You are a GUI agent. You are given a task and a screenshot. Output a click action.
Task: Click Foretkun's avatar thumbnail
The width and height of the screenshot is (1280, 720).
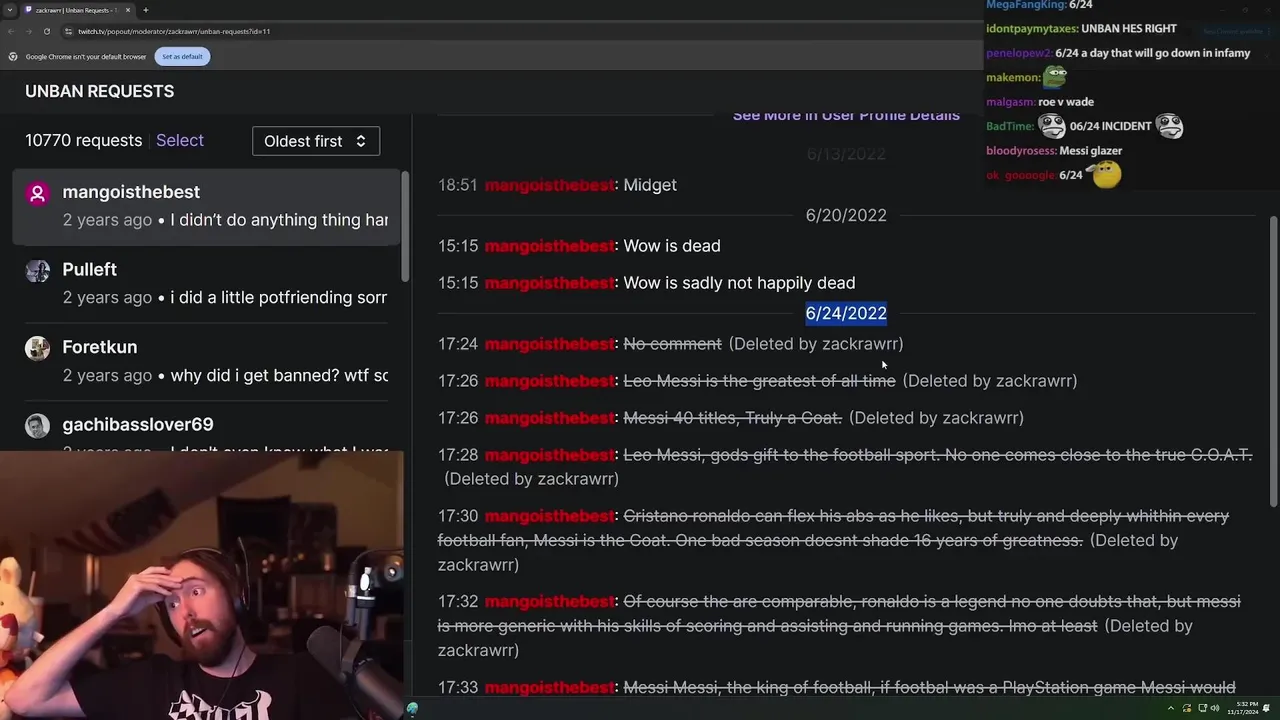tap(37, 348)
